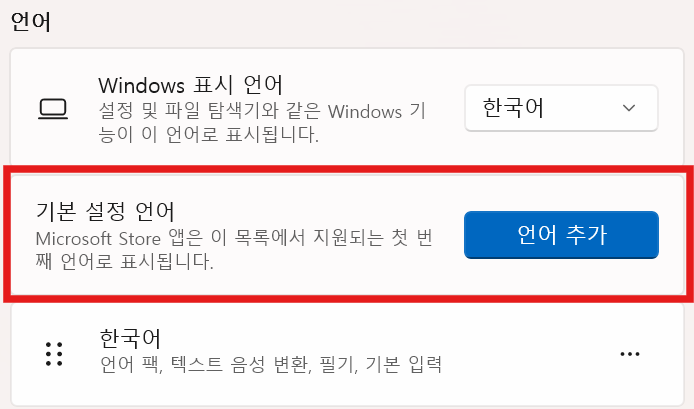Image resolution: width=694 pixels, height=409 pixels.
Task: Click the 기본 설정 언어 title text
Action: point(105,212)
